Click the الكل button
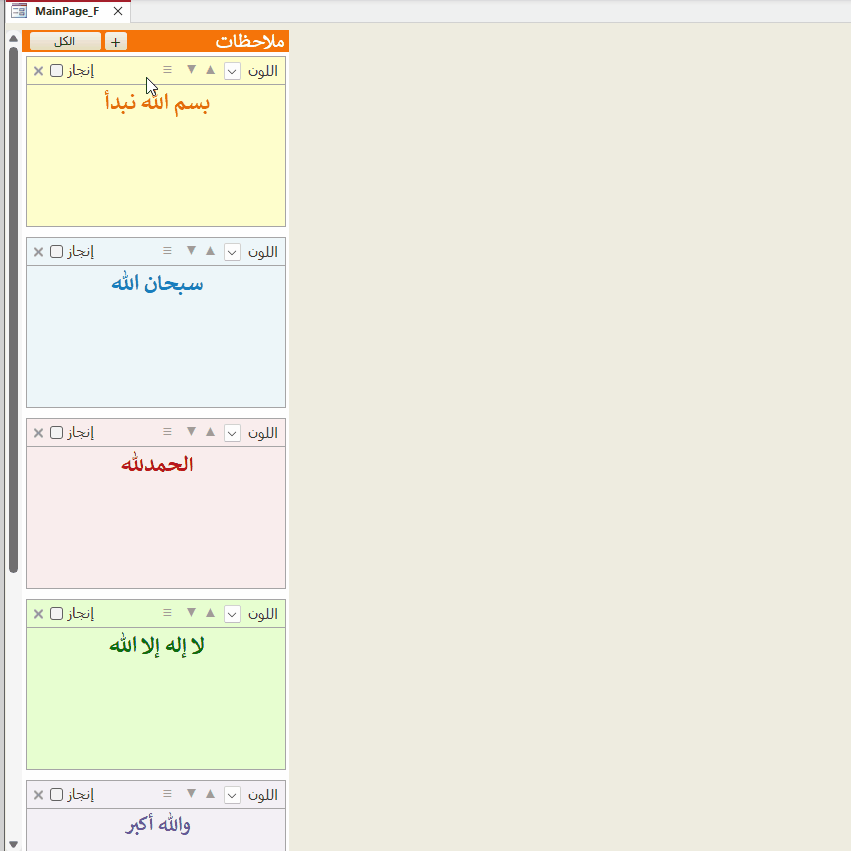This screenshot has height=851, width=851. click(65, 42)
